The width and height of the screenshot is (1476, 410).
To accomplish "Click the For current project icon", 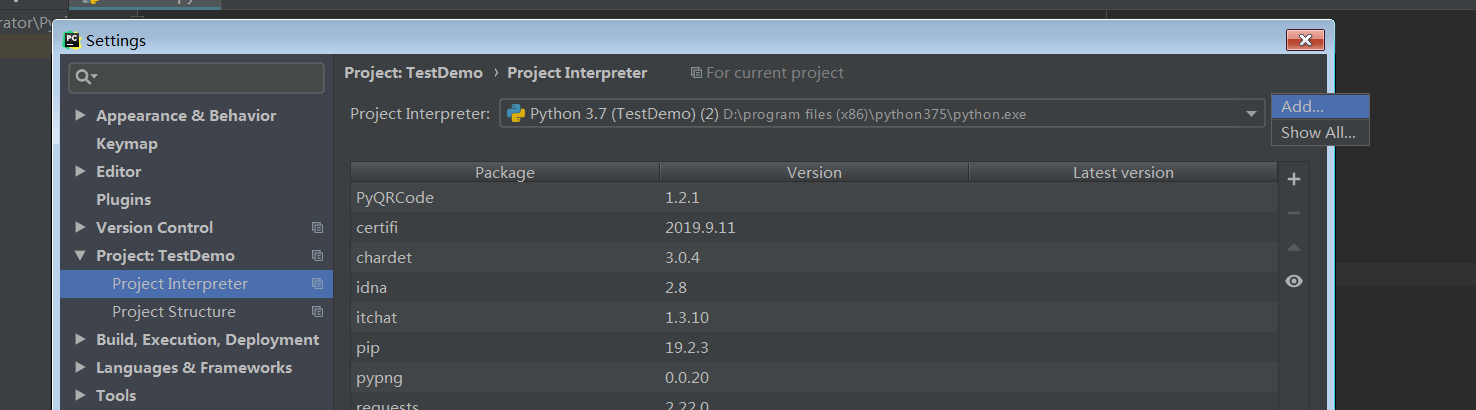I will click(x=696, y=73).
